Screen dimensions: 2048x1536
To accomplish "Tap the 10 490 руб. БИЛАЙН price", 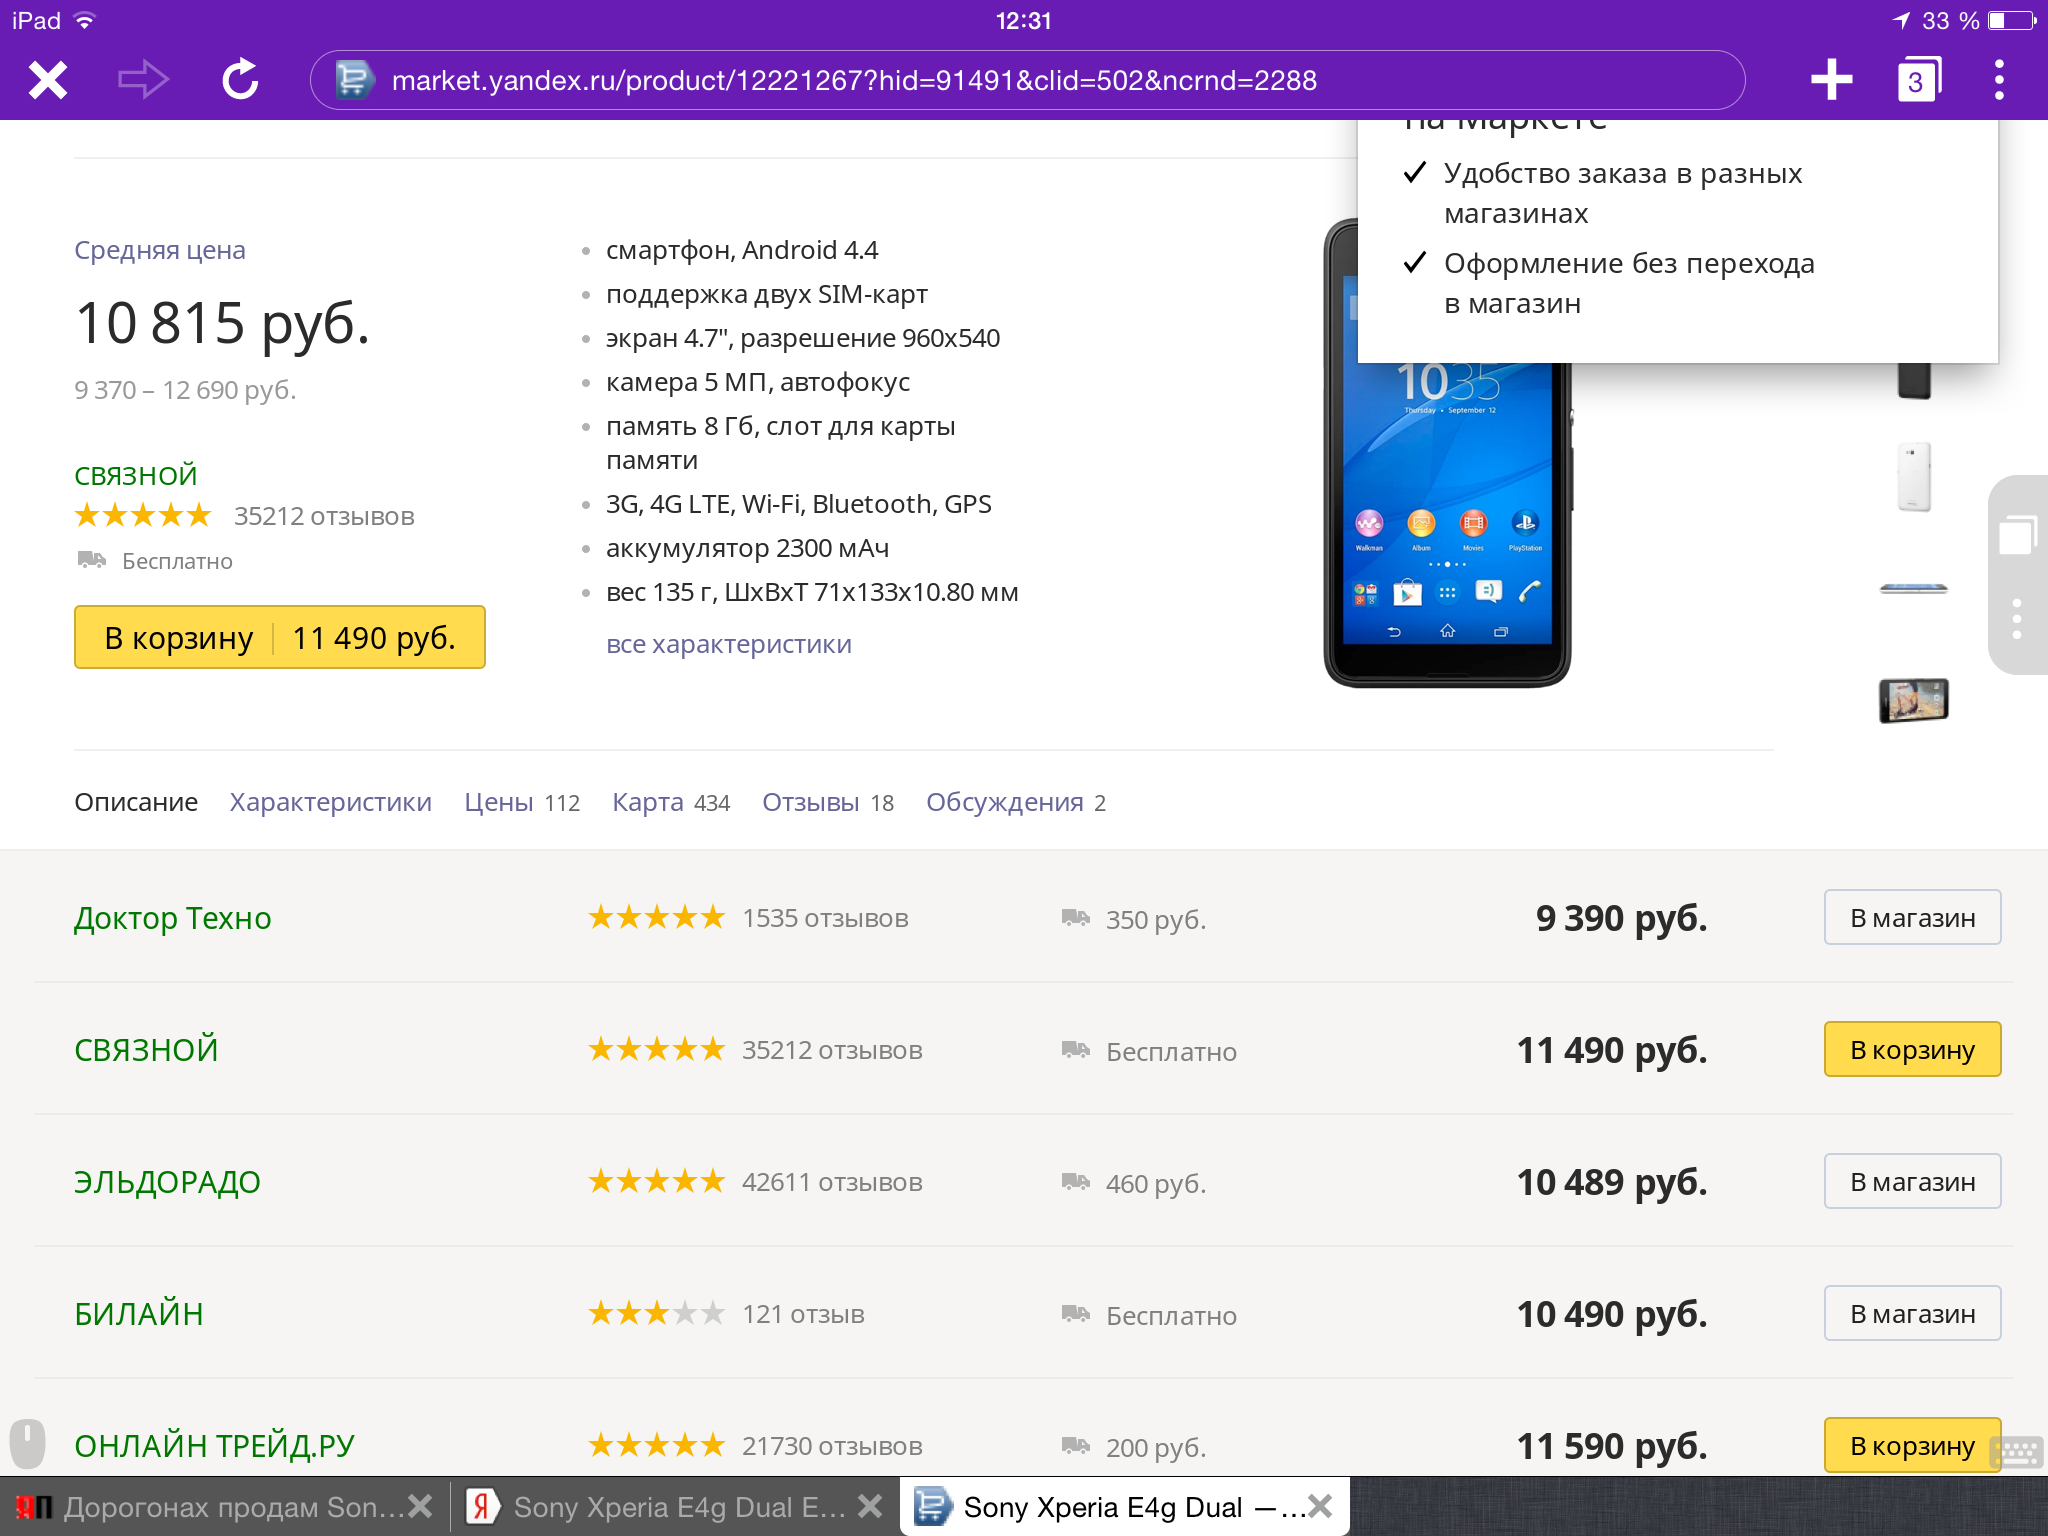I will tap(1612, 1314).
